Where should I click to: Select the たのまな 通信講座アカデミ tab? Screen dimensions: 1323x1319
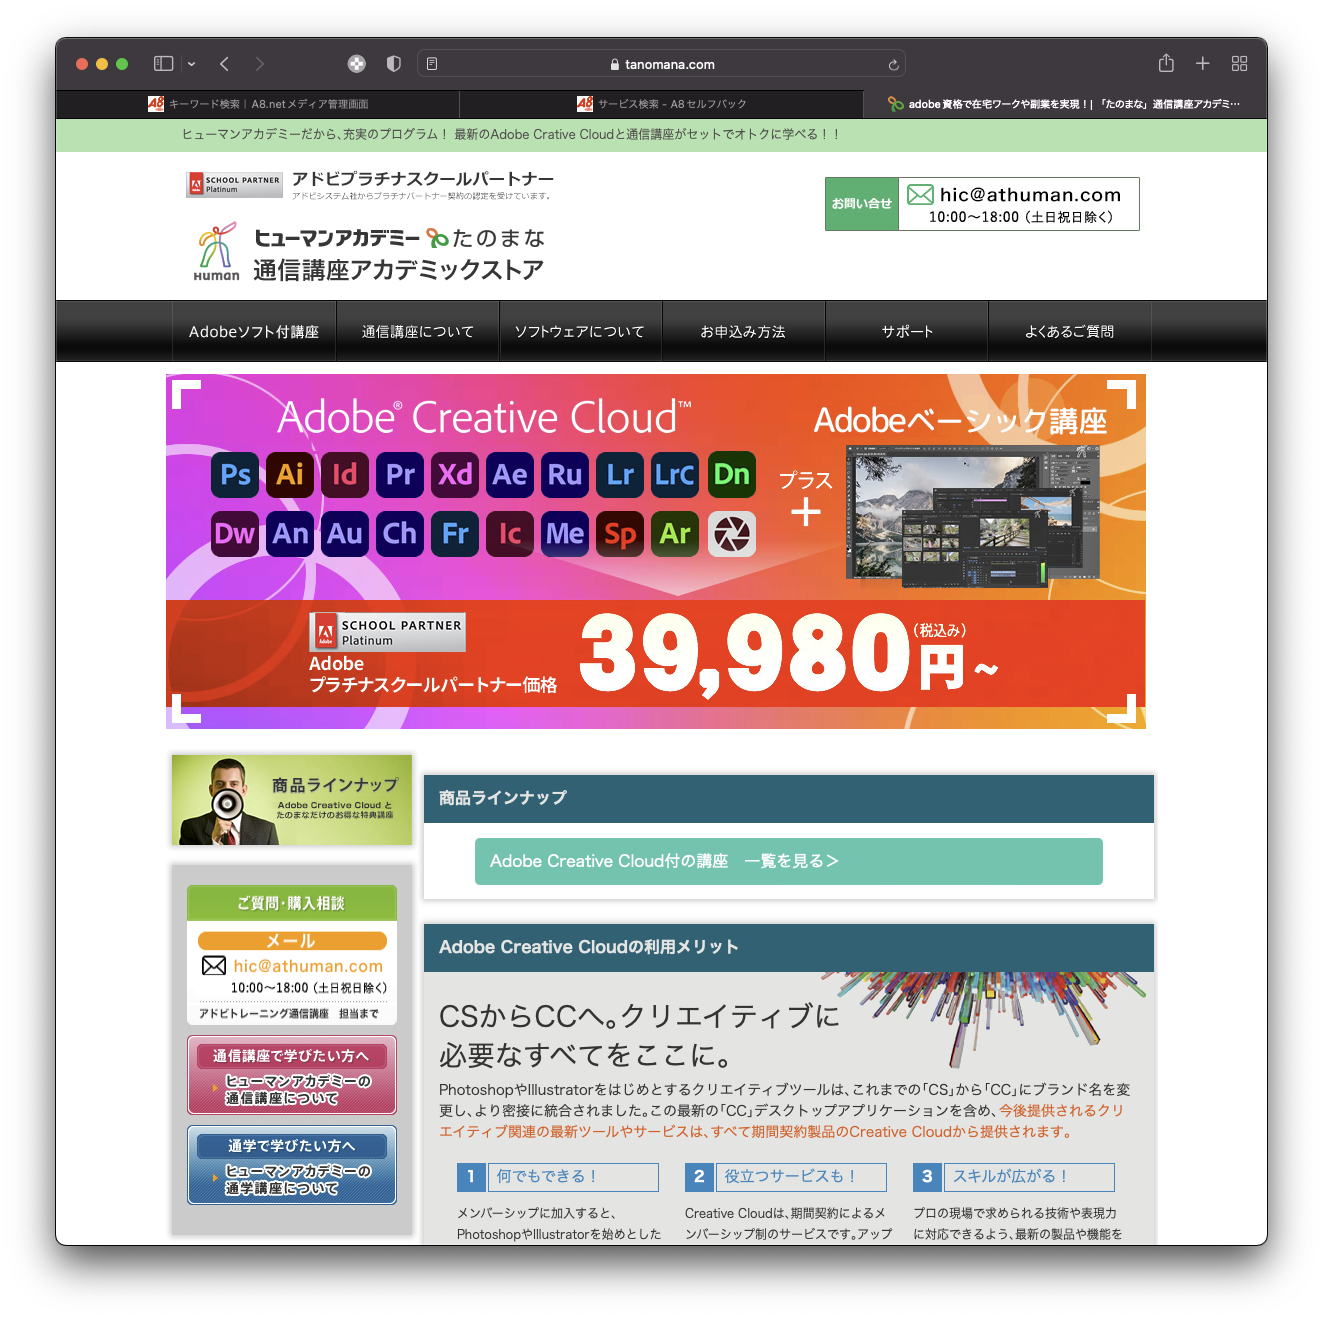click(1065, 104)
